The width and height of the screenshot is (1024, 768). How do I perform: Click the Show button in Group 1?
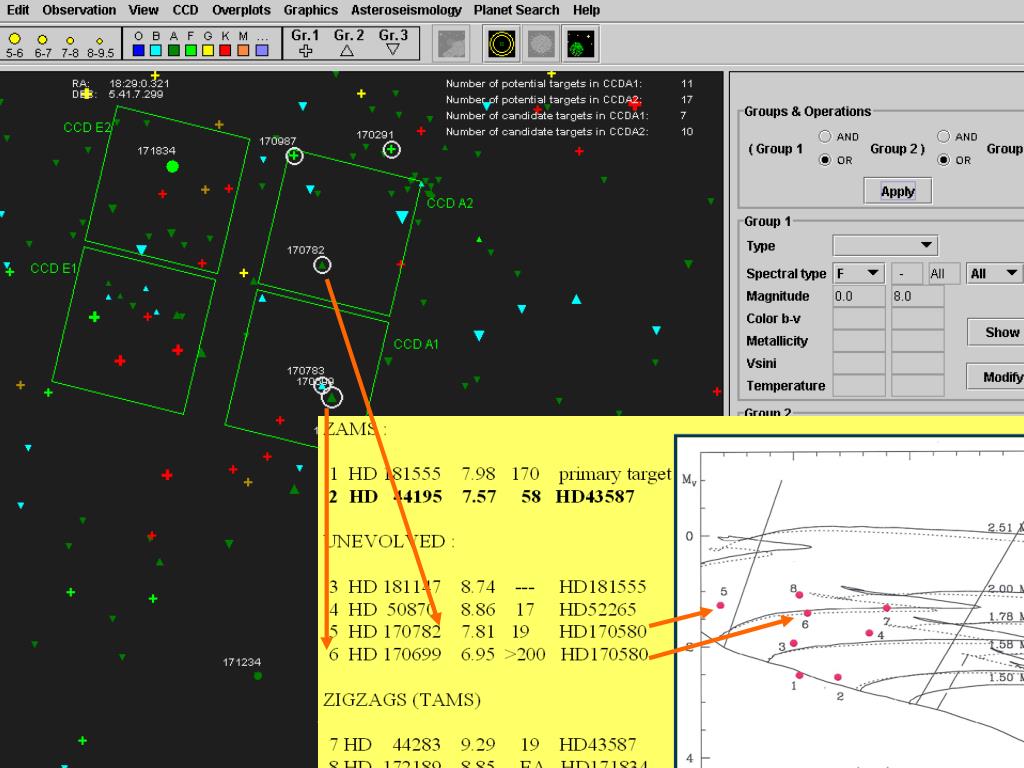(x=996, y=332)
